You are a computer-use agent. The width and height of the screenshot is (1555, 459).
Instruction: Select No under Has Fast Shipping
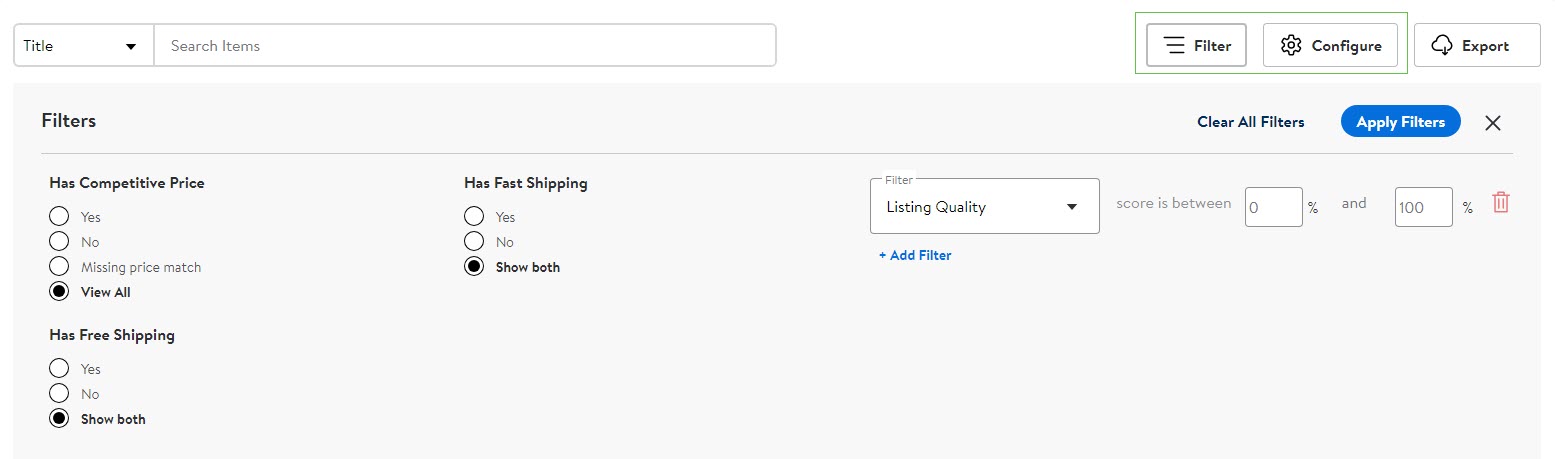click(474, 242)
